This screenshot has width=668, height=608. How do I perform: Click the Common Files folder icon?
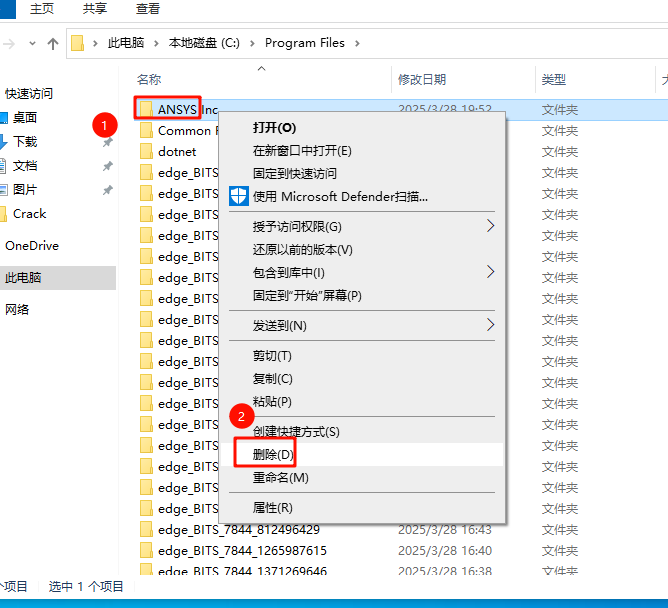(x=146, y=130)
